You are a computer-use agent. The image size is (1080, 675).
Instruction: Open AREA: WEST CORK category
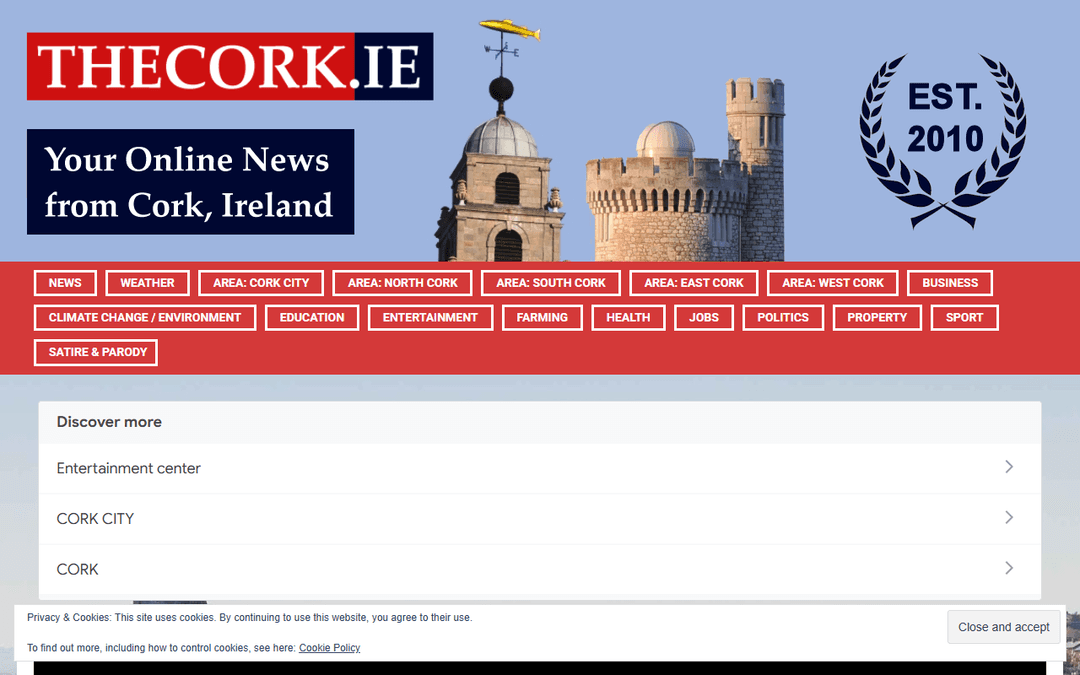point(833,283)
